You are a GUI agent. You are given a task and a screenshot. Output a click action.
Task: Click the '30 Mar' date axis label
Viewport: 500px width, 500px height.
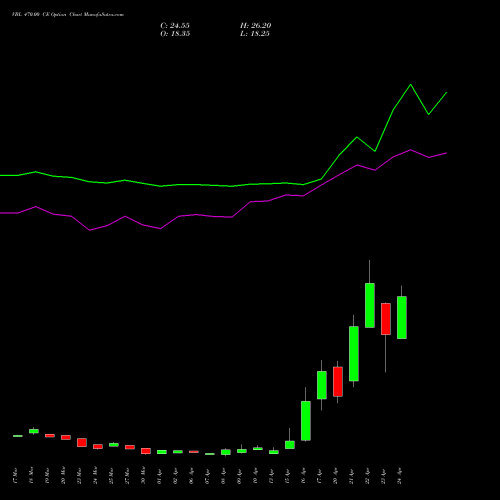click(143, 476)
